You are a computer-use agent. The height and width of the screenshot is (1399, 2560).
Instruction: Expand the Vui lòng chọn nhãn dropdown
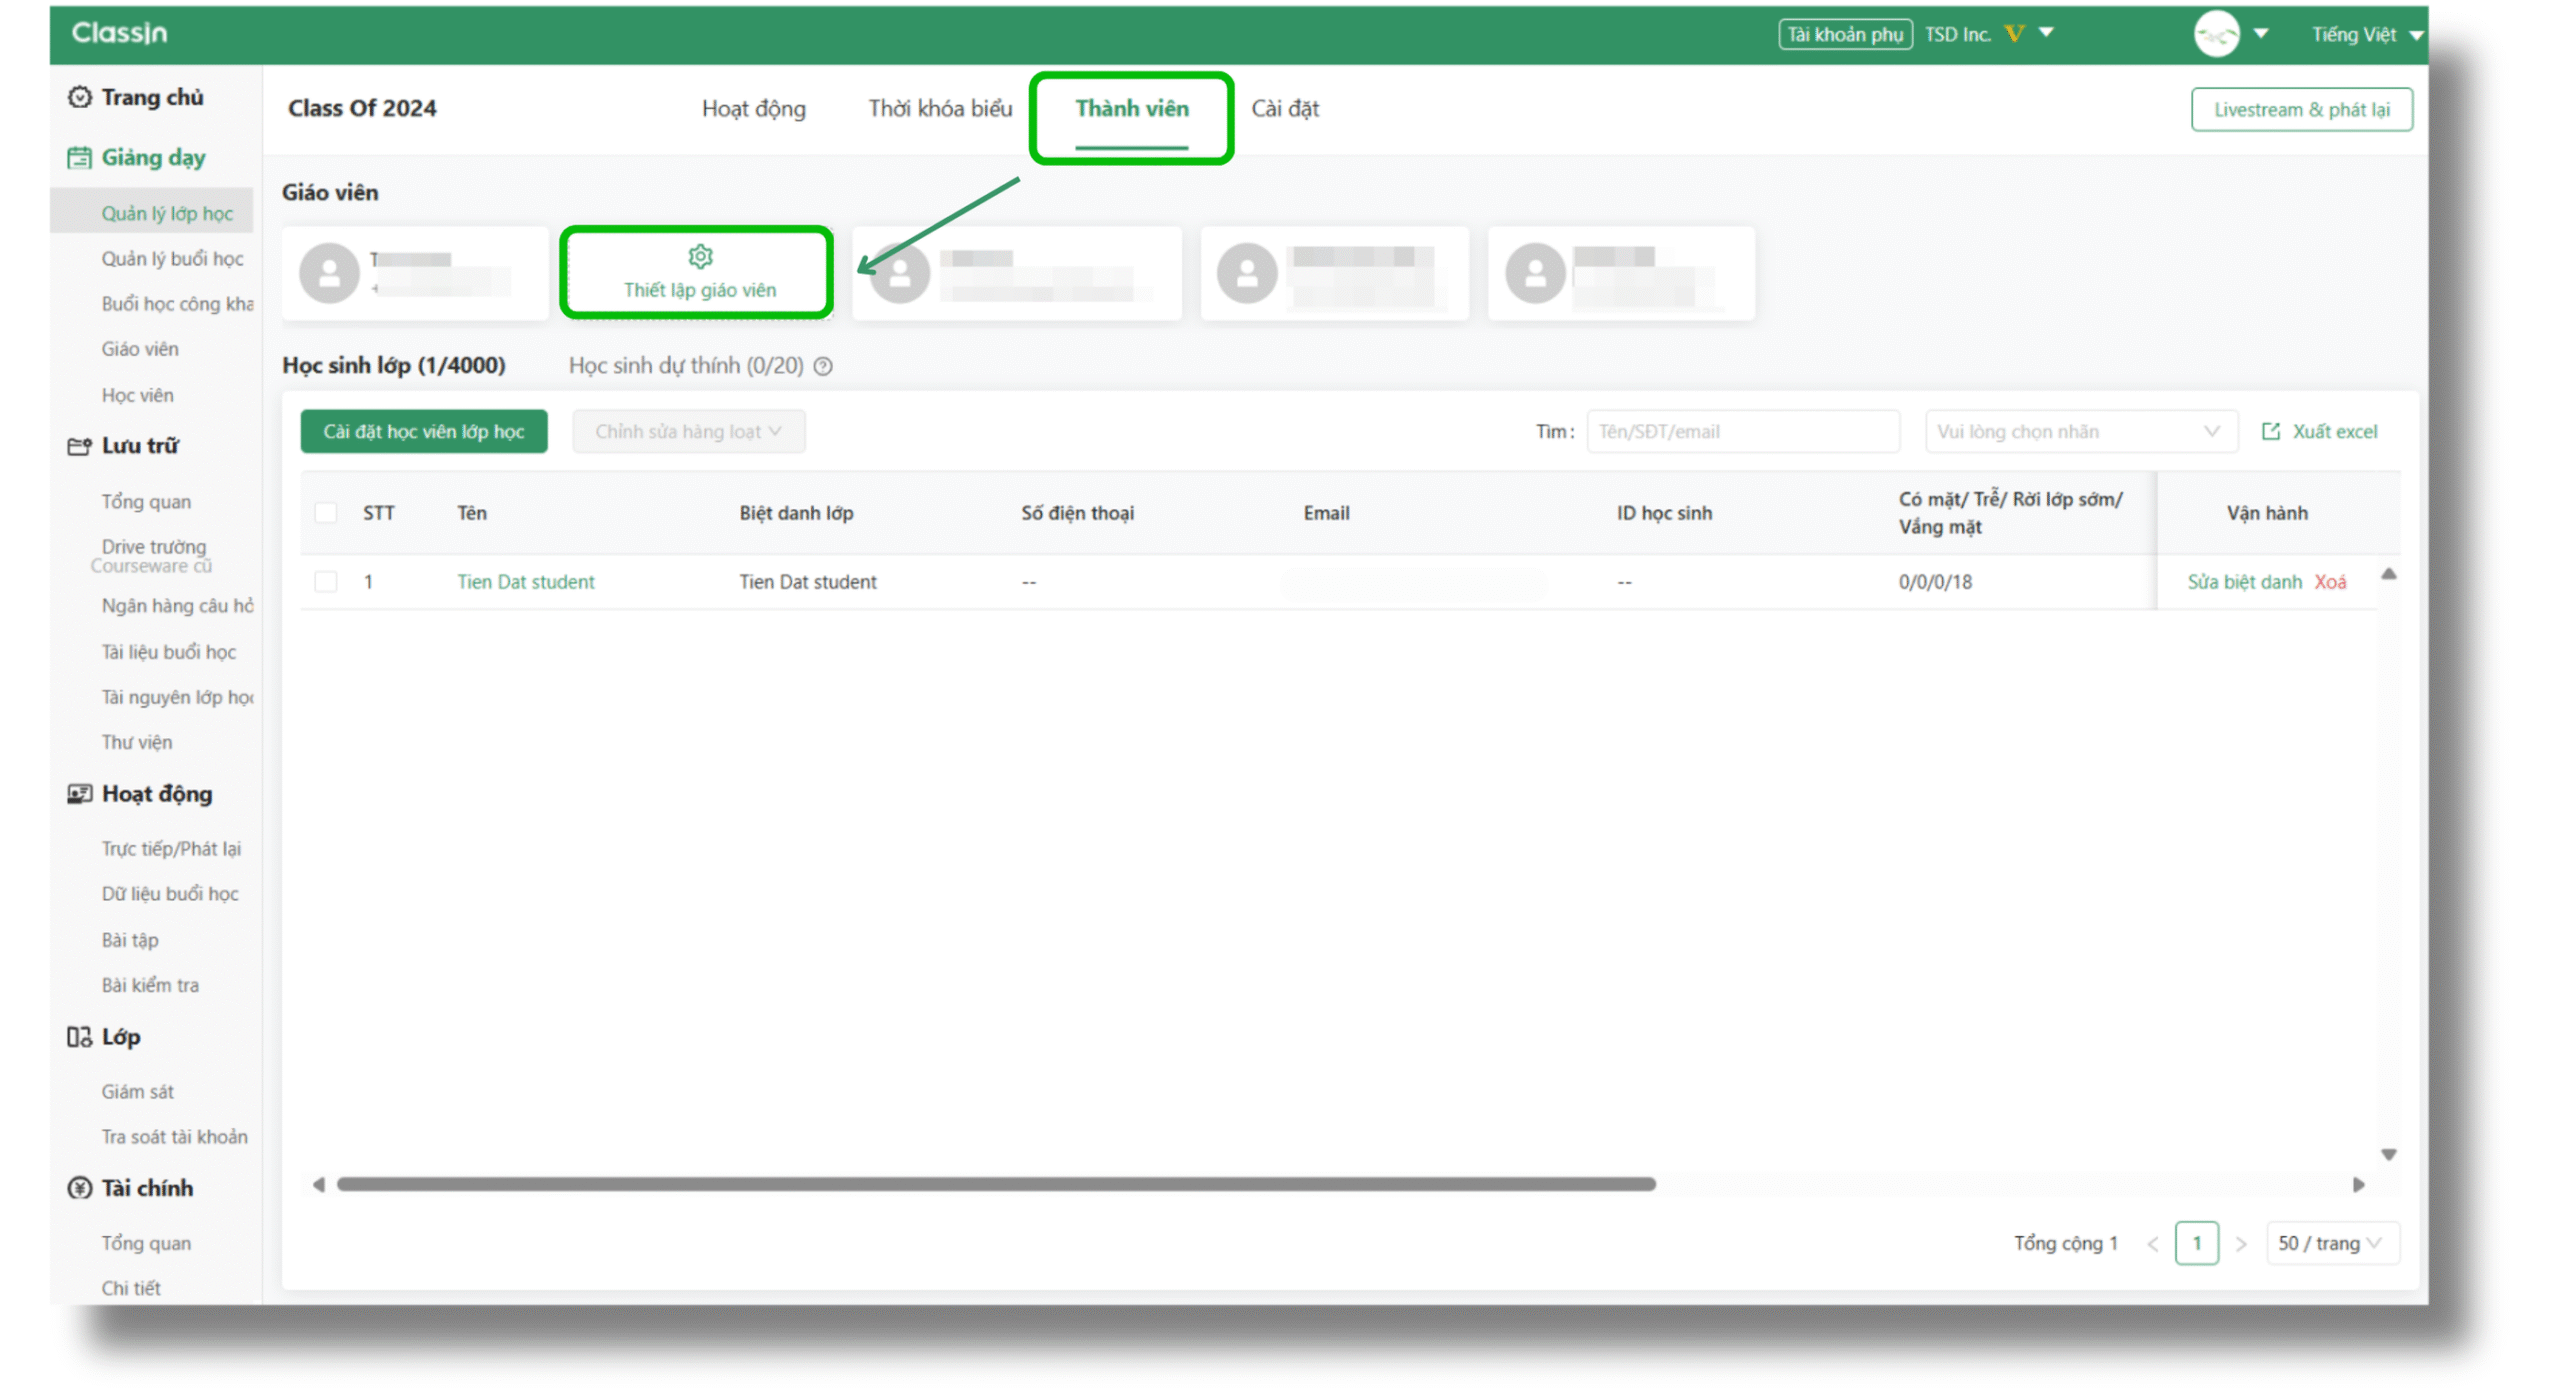[2080, 431]
